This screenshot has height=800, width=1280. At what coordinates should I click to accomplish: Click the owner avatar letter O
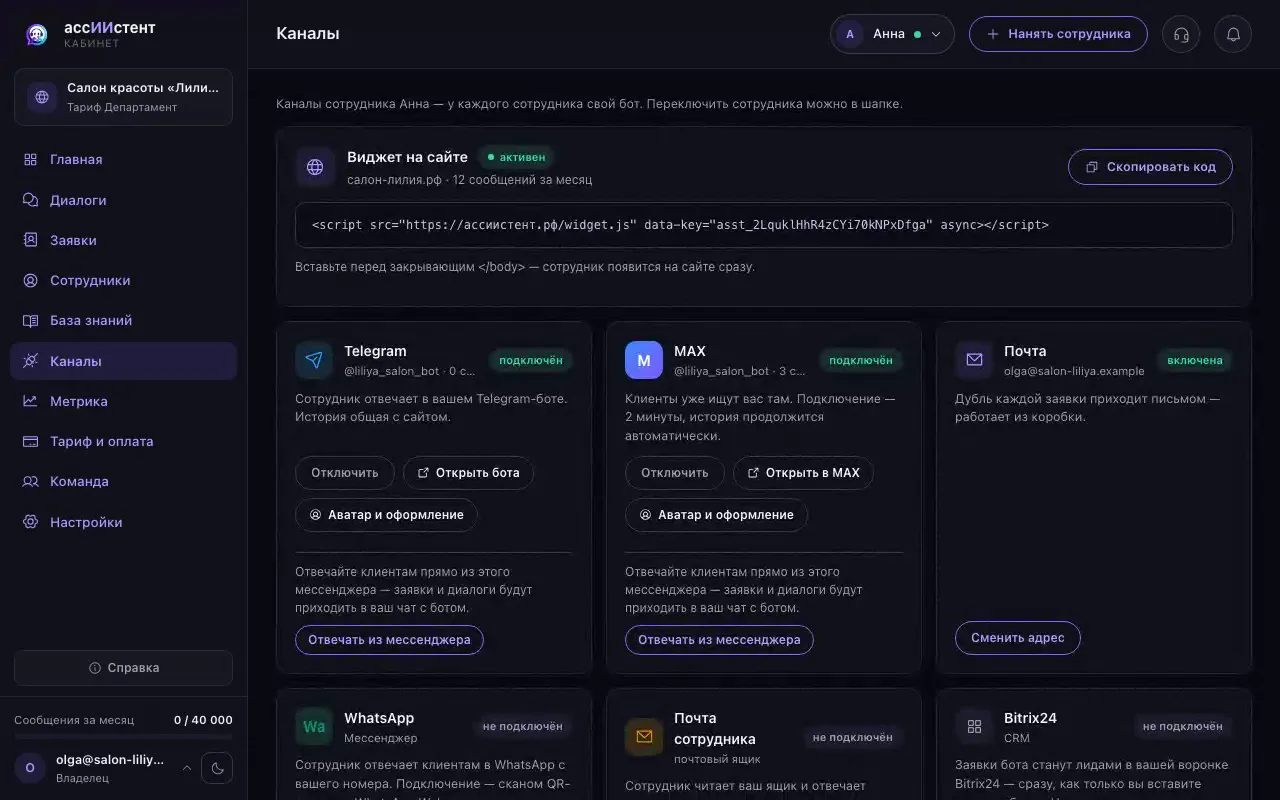click(x=30, y=768)
